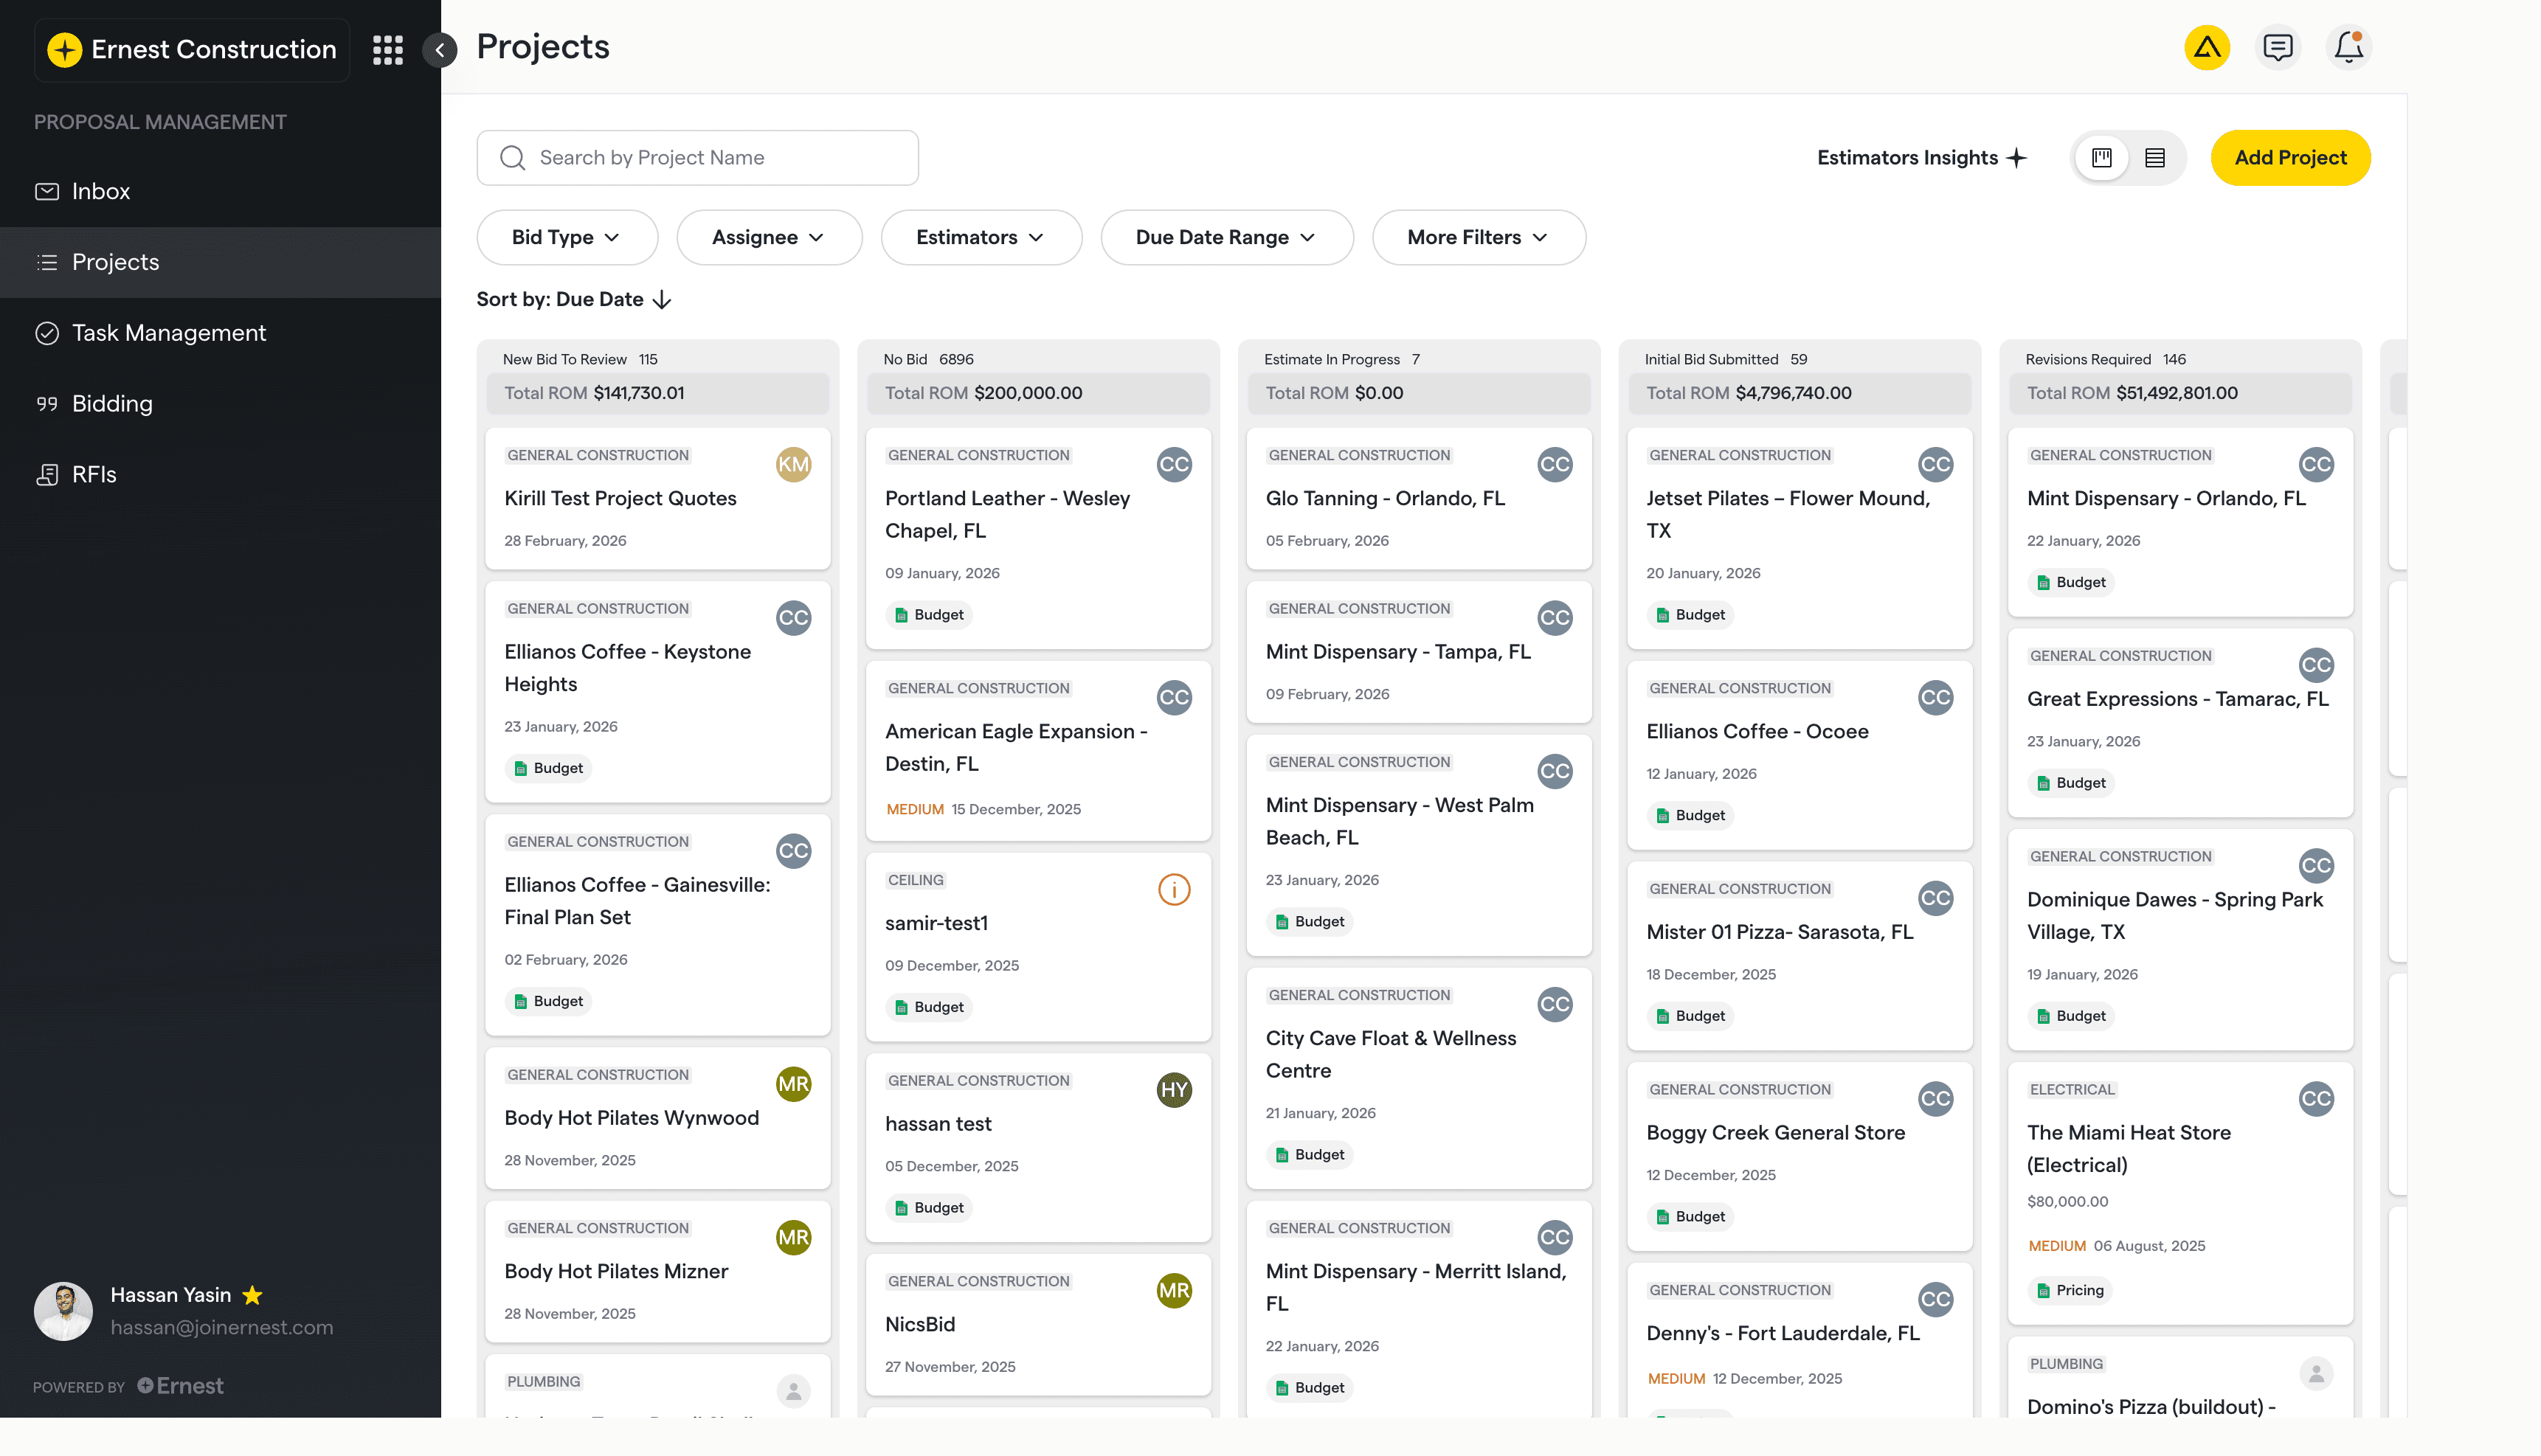Click the app grid launcher icon

(x=388, y=49)
